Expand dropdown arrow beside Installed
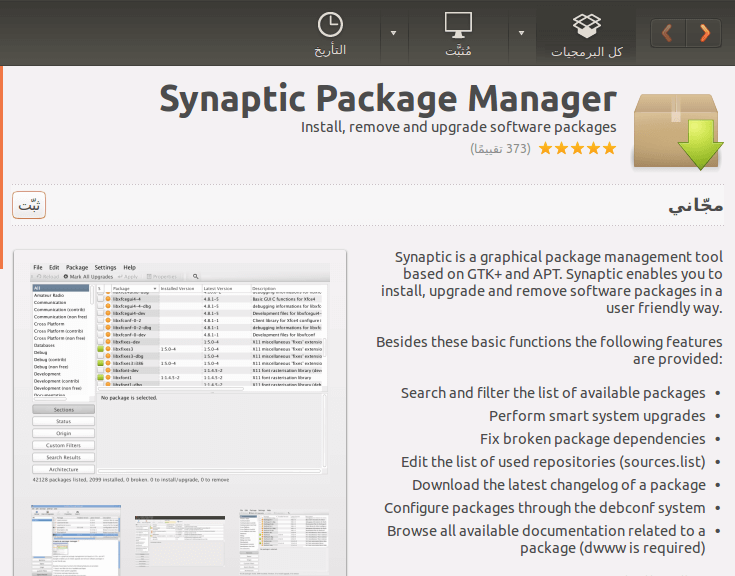 (x=394, y=33)
